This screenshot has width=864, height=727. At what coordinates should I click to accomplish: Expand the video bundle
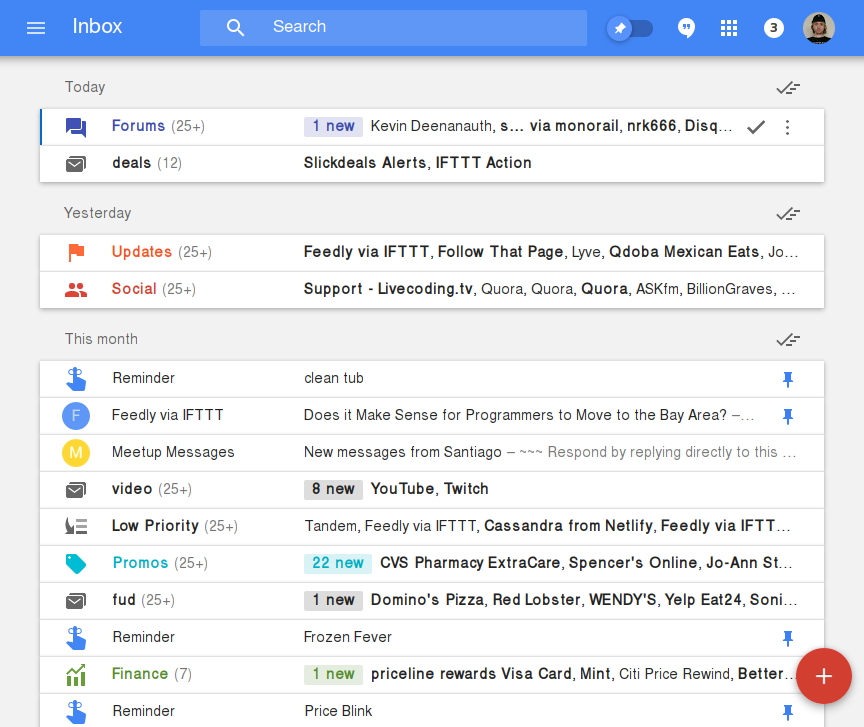click(432, 489)
